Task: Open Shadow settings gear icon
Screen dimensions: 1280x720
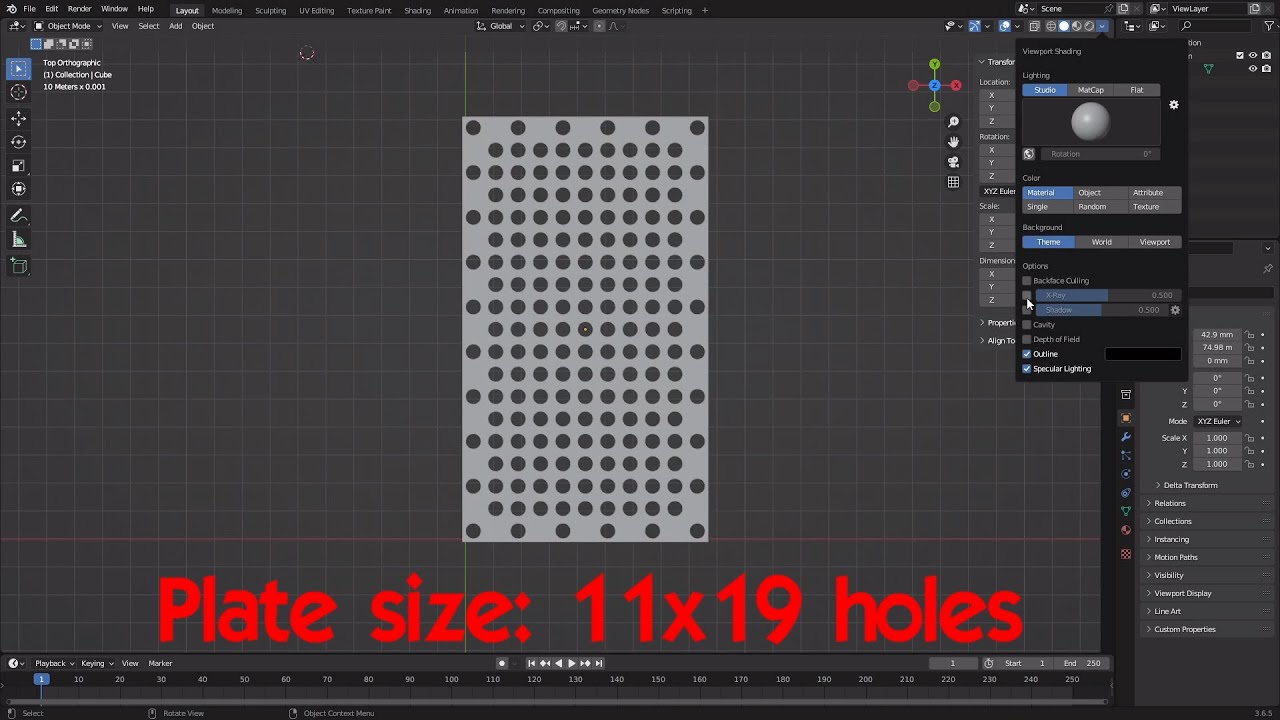Action: click(1175, 310)
